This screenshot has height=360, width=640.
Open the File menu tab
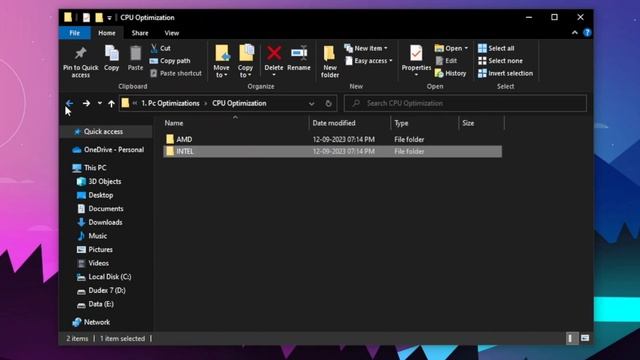click(x=75, y=33)
